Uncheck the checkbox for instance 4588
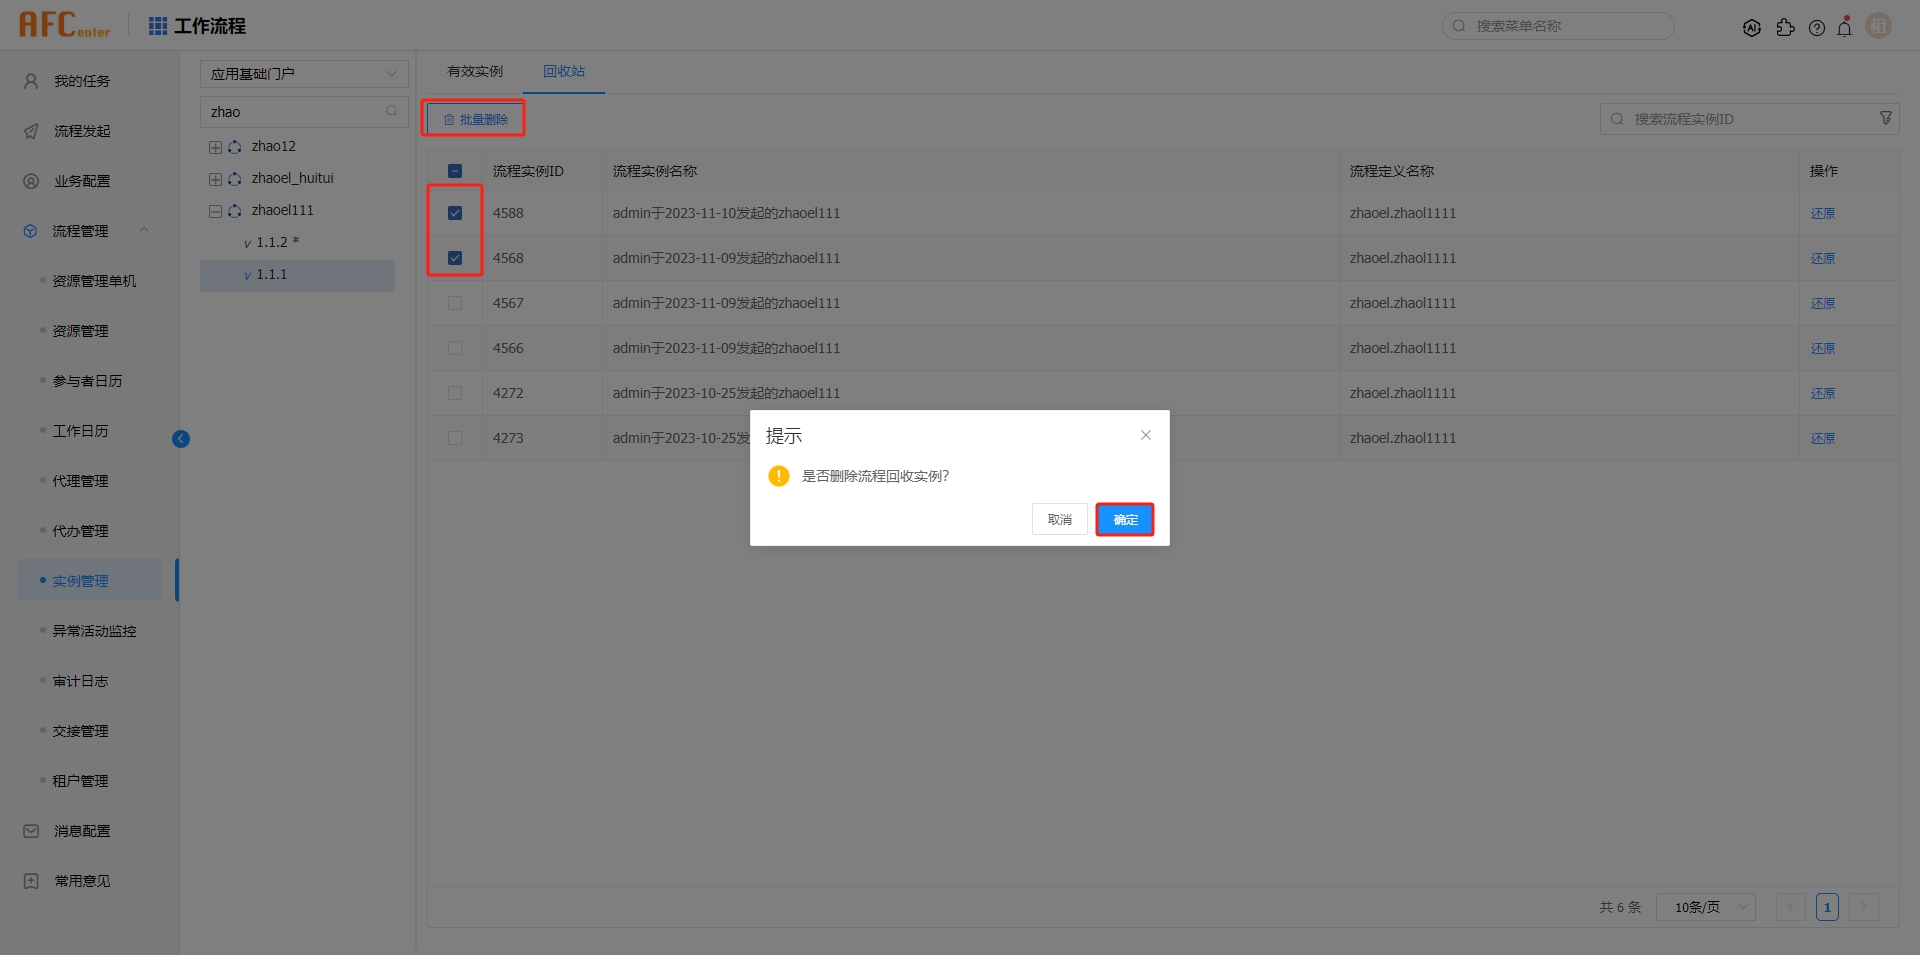Viewport: 1920px width, 955px height. click(455, 212)
